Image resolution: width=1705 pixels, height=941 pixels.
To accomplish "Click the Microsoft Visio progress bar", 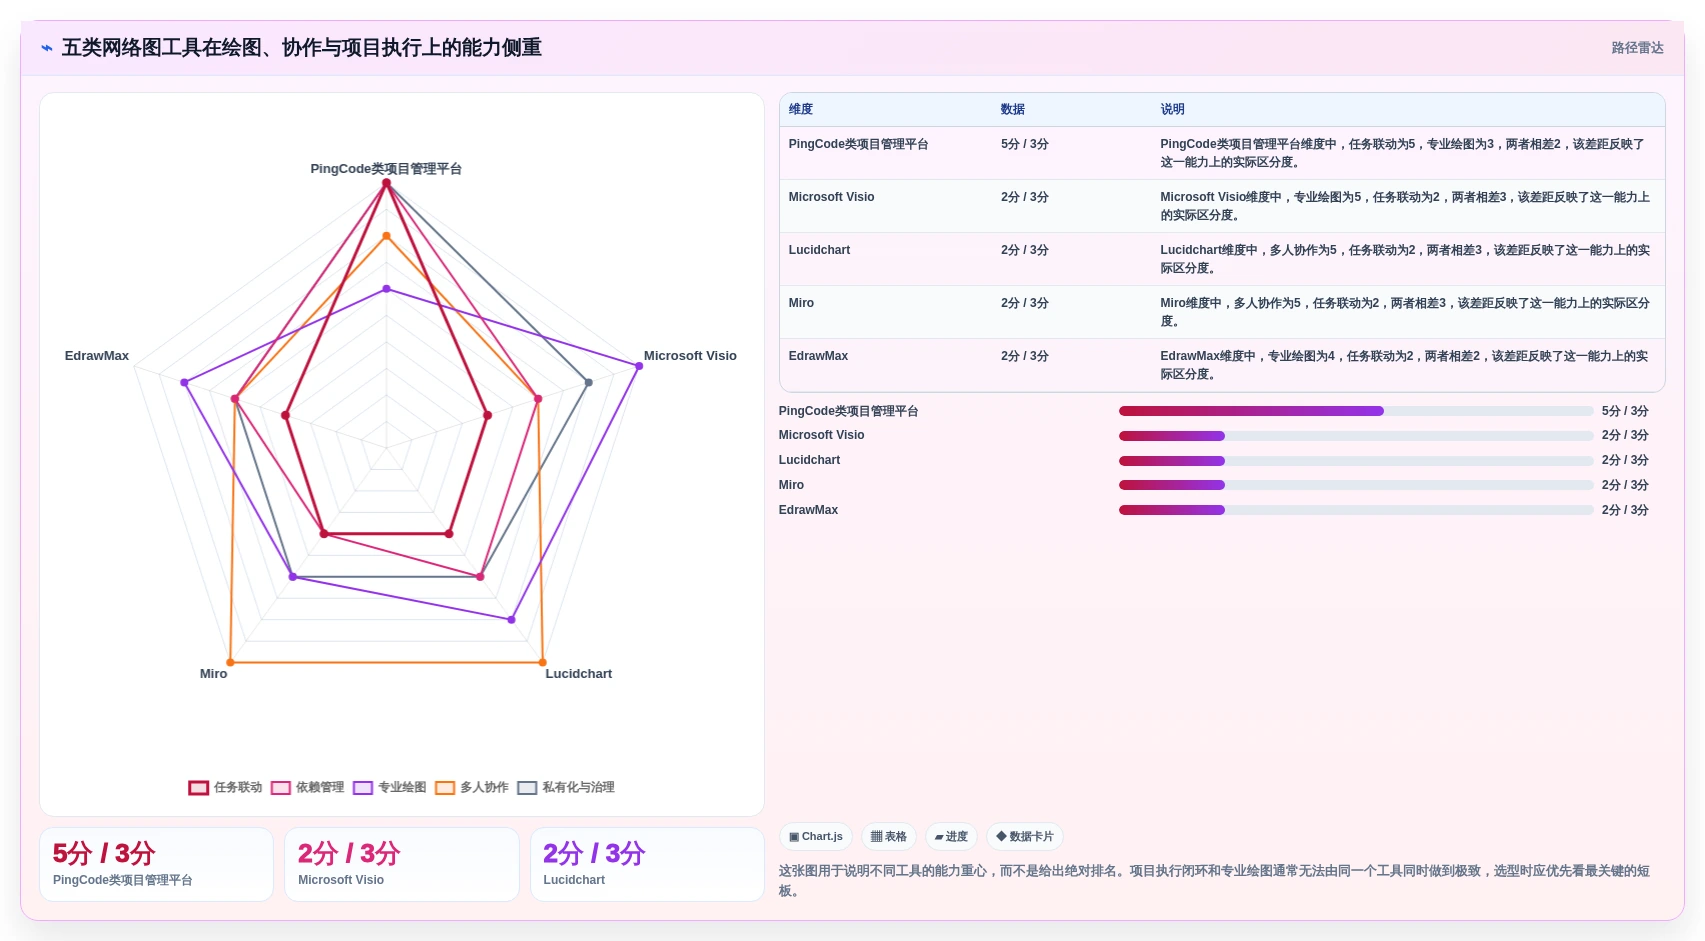I will tap(1356, 436).
